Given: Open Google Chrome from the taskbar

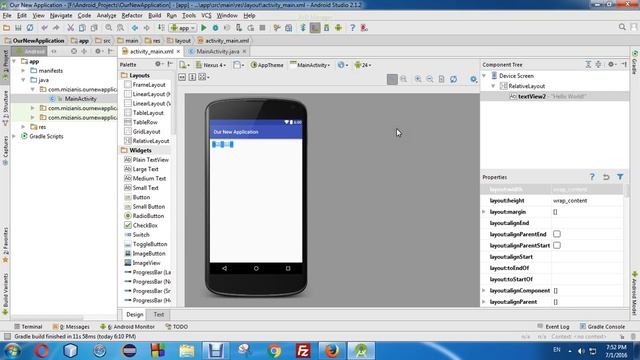Looking at the screenshot, I should pos(275,351).
